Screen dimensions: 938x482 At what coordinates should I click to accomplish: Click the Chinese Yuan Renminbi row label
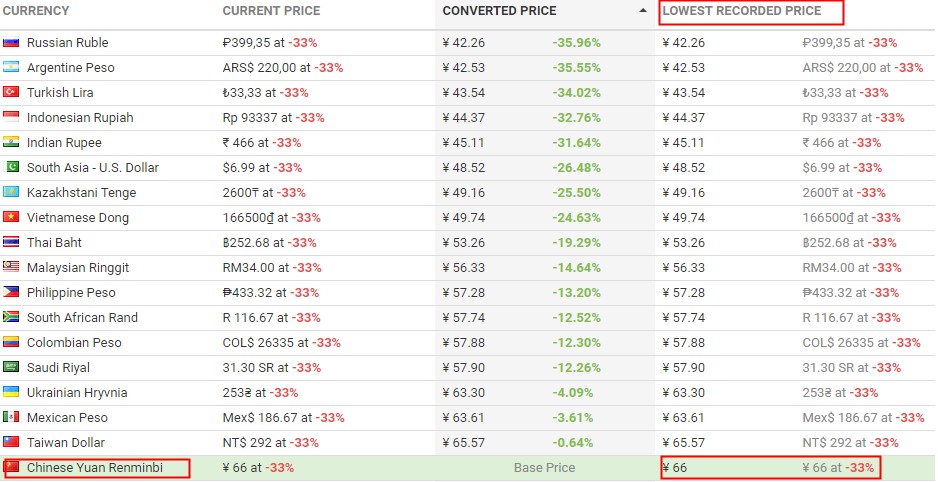(x=96, y=468)
